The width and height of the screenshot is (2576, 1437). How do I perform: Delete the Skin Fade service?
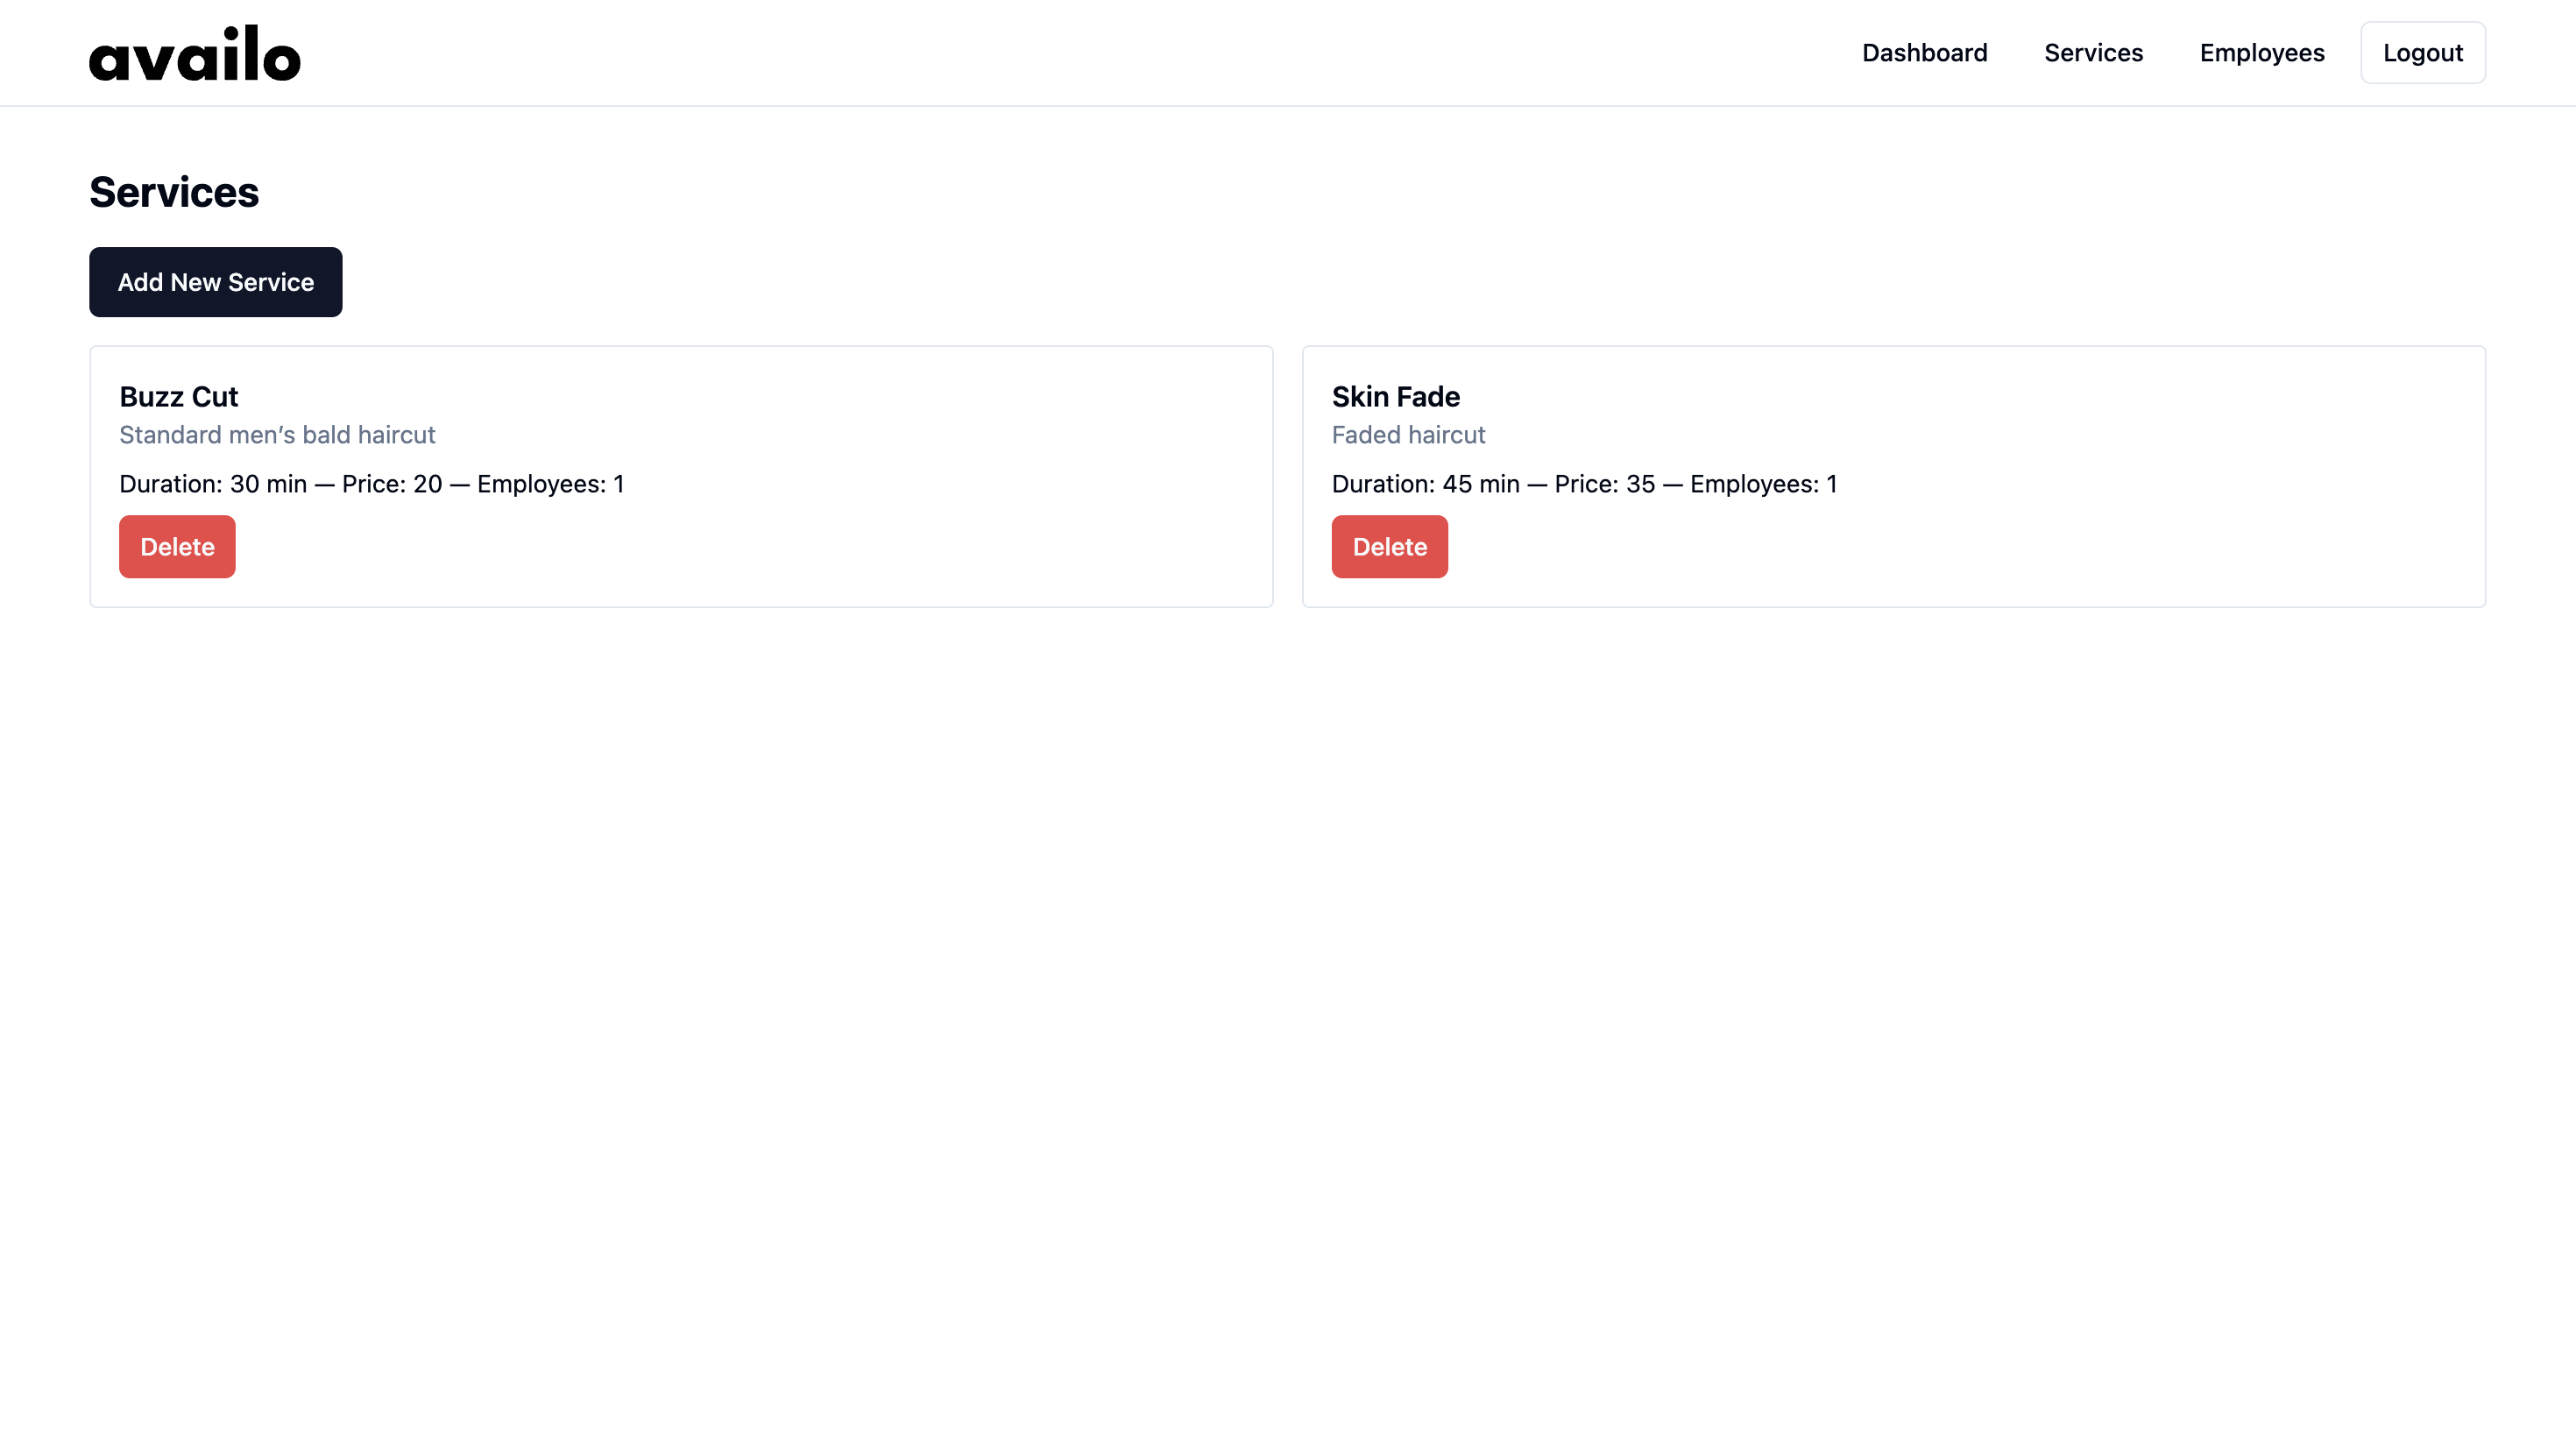coord(1389,547)
